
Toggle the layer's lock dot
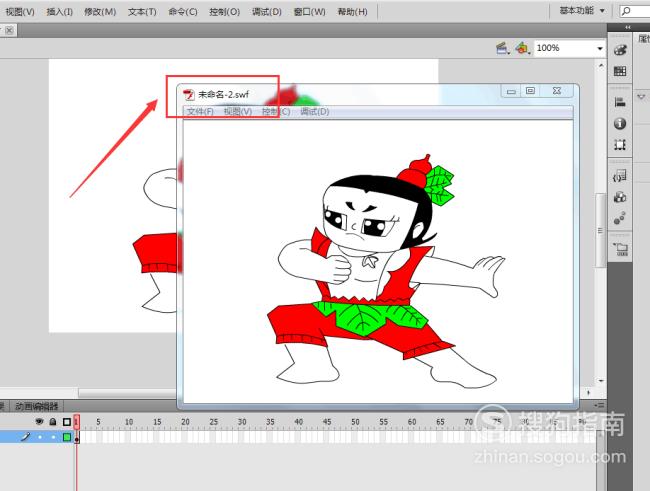(53, 437)
